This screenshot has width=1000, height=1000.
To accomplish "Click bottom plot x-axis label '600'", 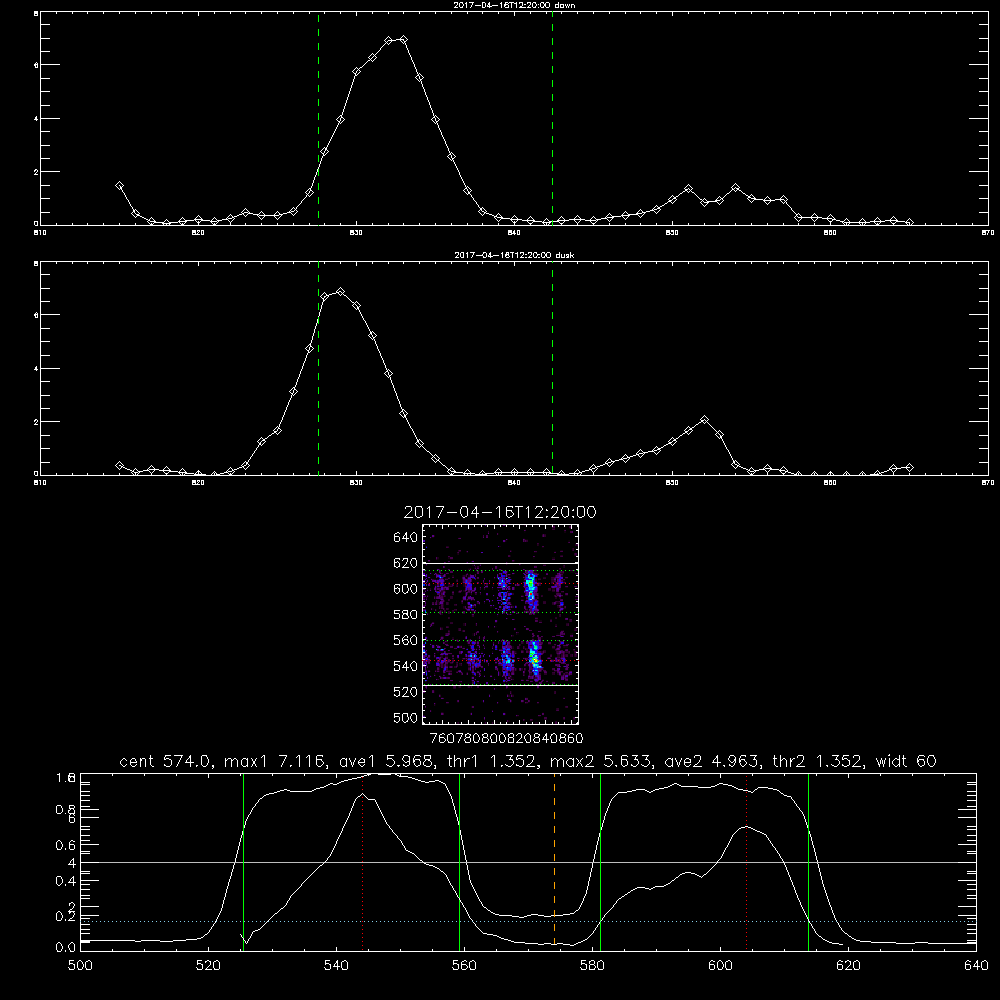I will [x=720, y=966].
